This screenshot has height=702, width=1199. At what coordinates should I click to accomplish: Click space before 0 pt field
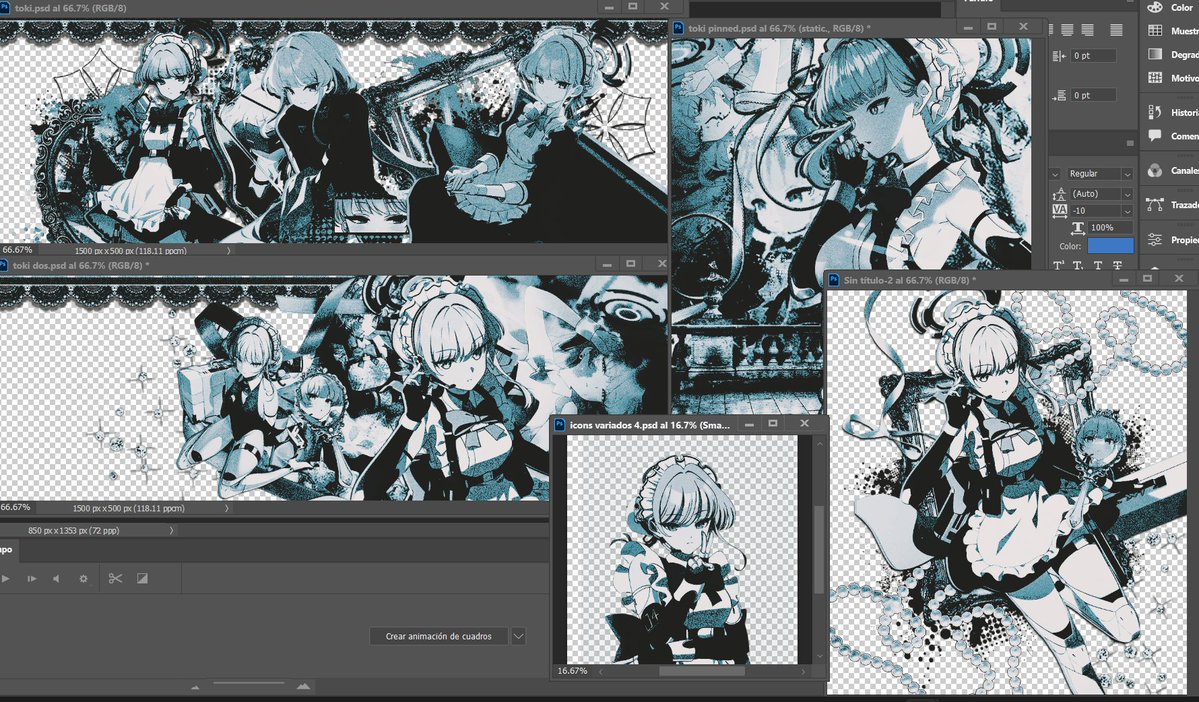1093,96
